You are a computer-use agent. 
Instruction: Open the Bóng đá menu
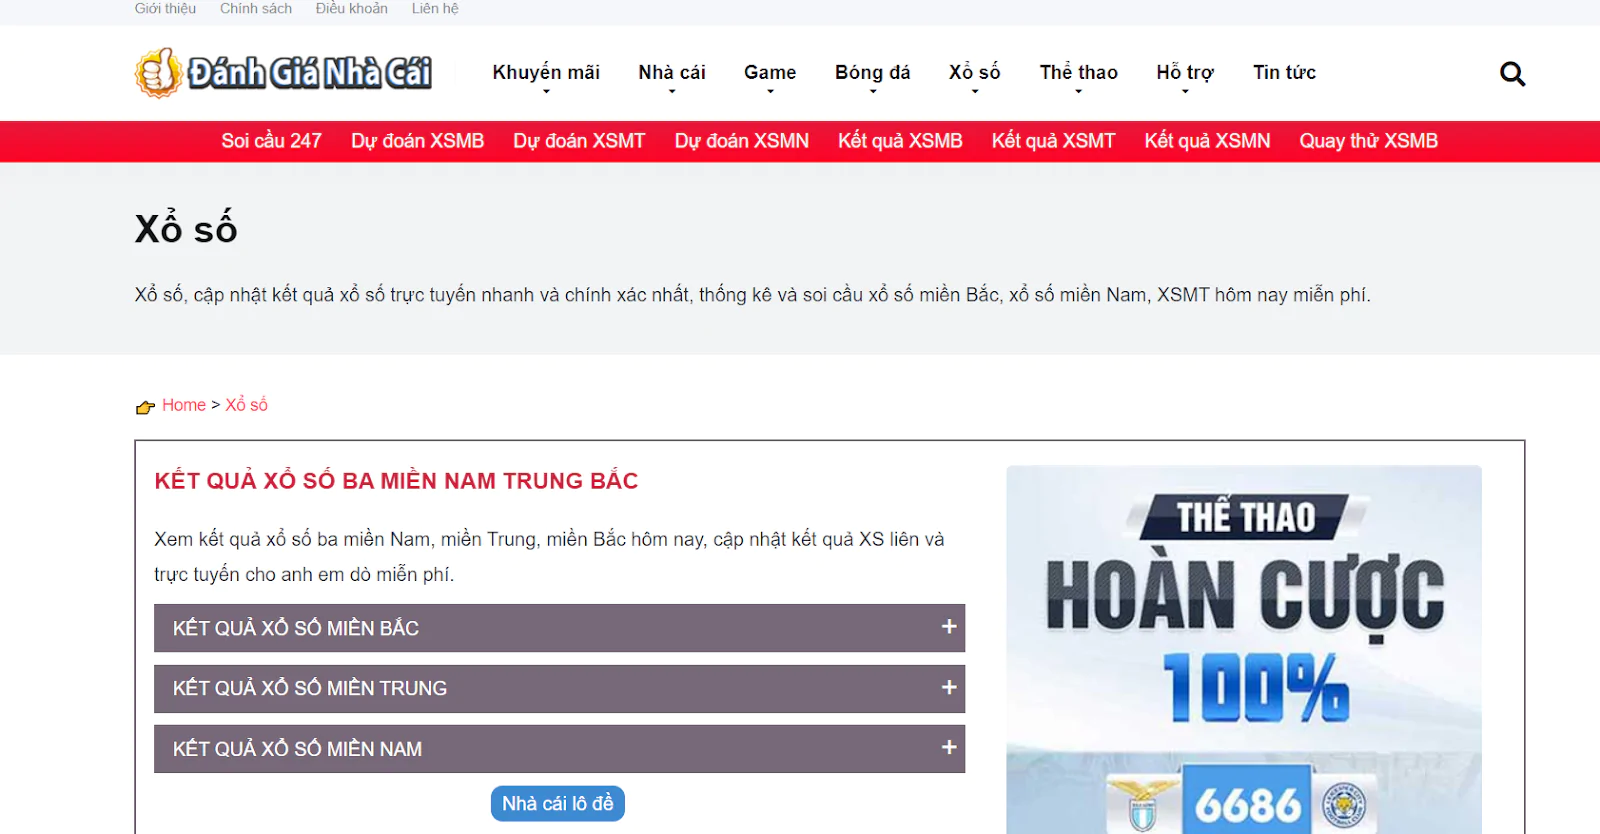tap(872, 73)
